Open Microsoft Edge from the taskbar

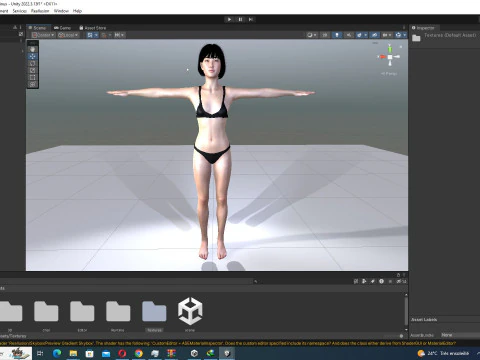coord(57,353)
